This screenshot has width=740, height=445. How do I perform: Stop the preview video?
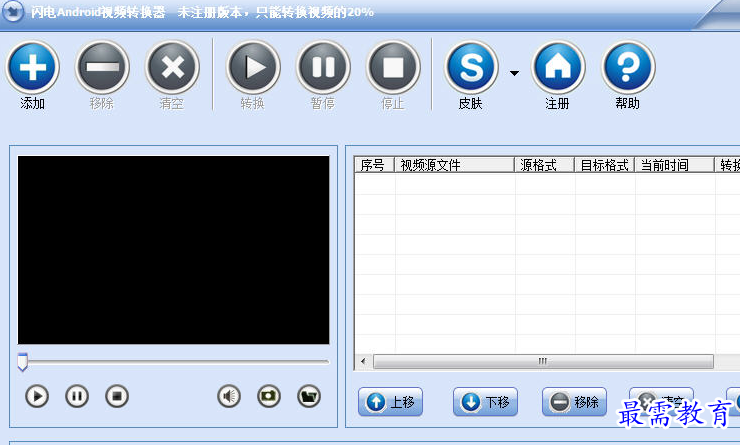(x=117, y=396)
